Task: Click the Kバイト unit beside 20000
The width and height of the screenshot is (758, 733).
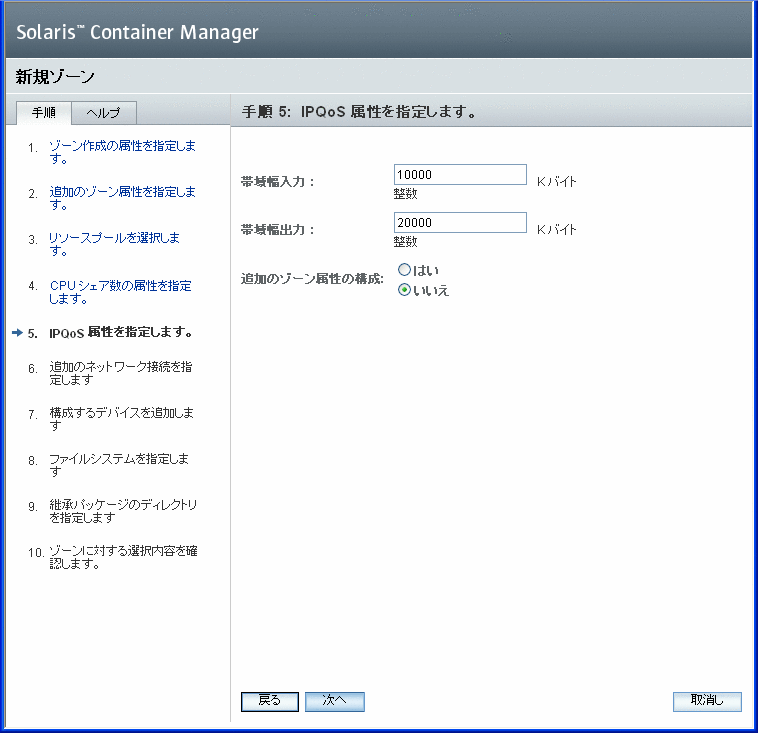Action: pos(556,230)
